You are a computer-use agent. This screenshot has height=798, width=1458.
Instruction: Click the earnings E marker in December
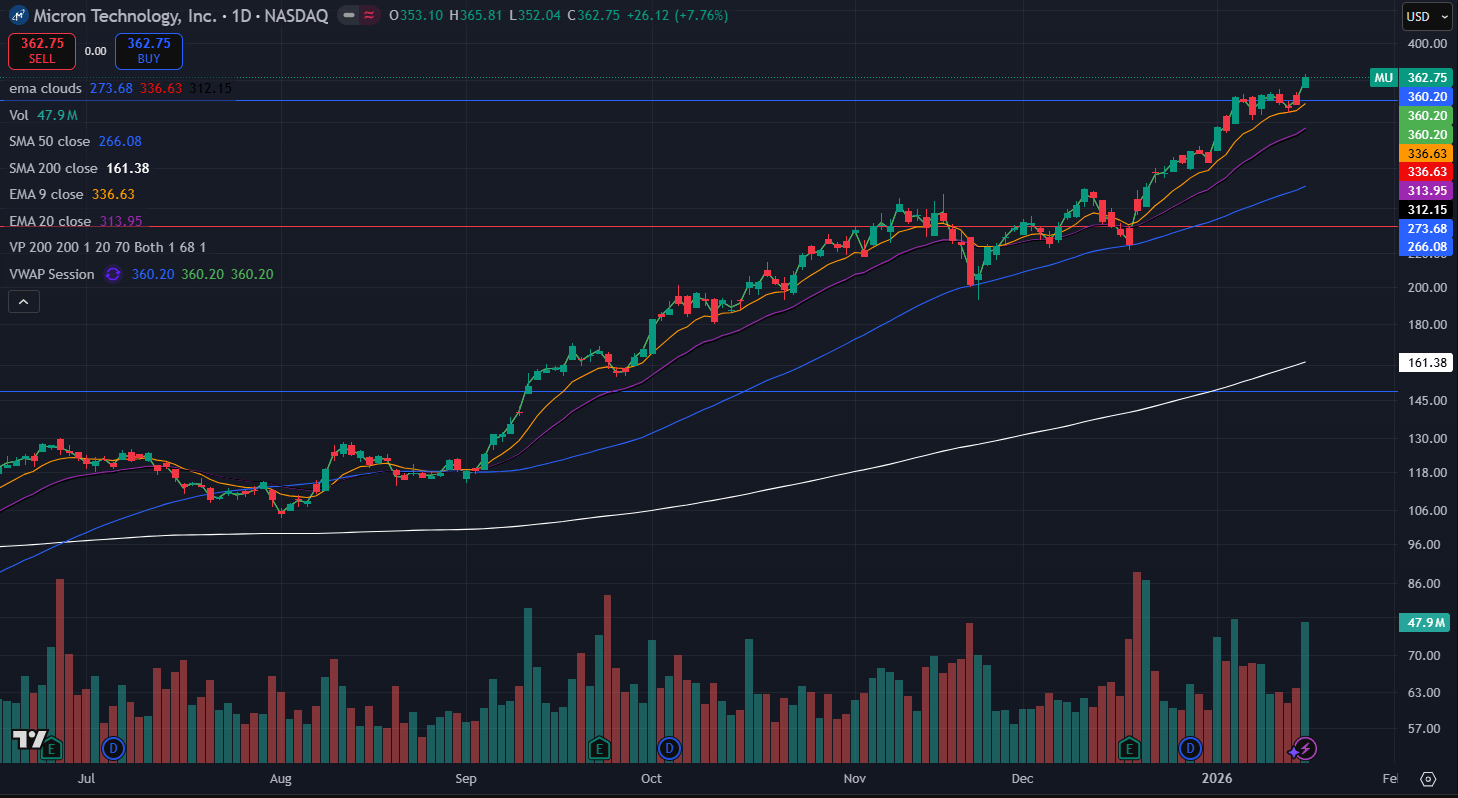1130,747
